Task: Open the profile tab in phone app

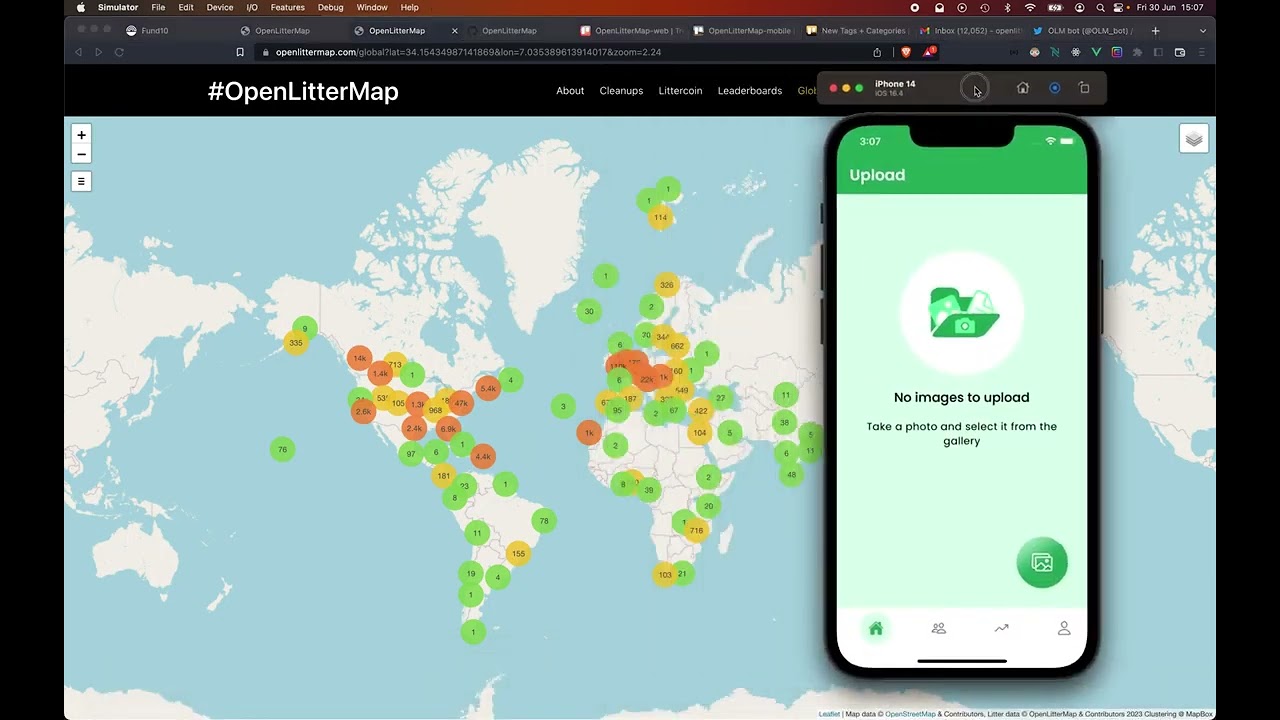Action: coord(1064,628)
